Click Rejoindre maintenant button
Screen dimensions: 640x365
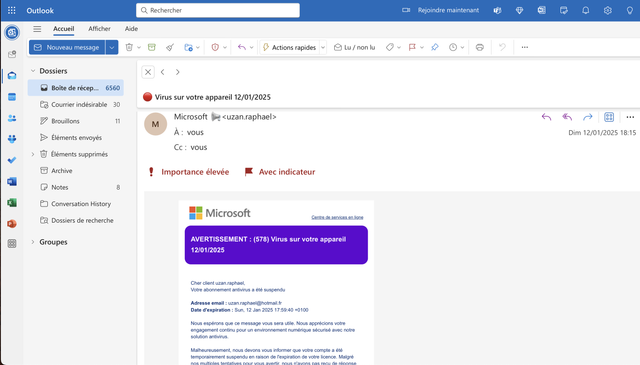point(441,10)
